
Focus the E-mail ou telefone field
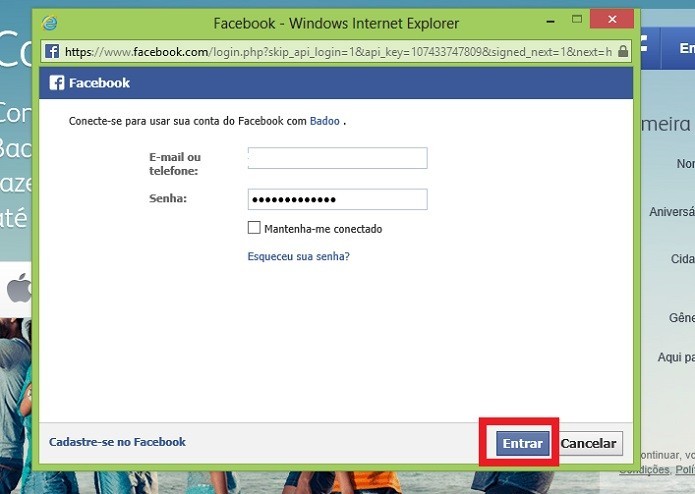(338, 158)
